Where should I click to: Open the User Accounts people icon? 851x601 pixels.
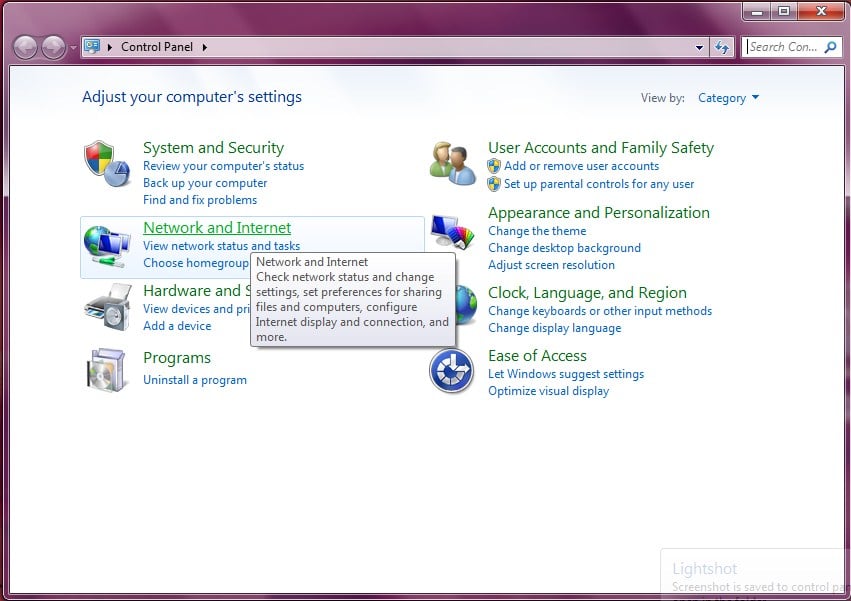(x=453, y=163)
